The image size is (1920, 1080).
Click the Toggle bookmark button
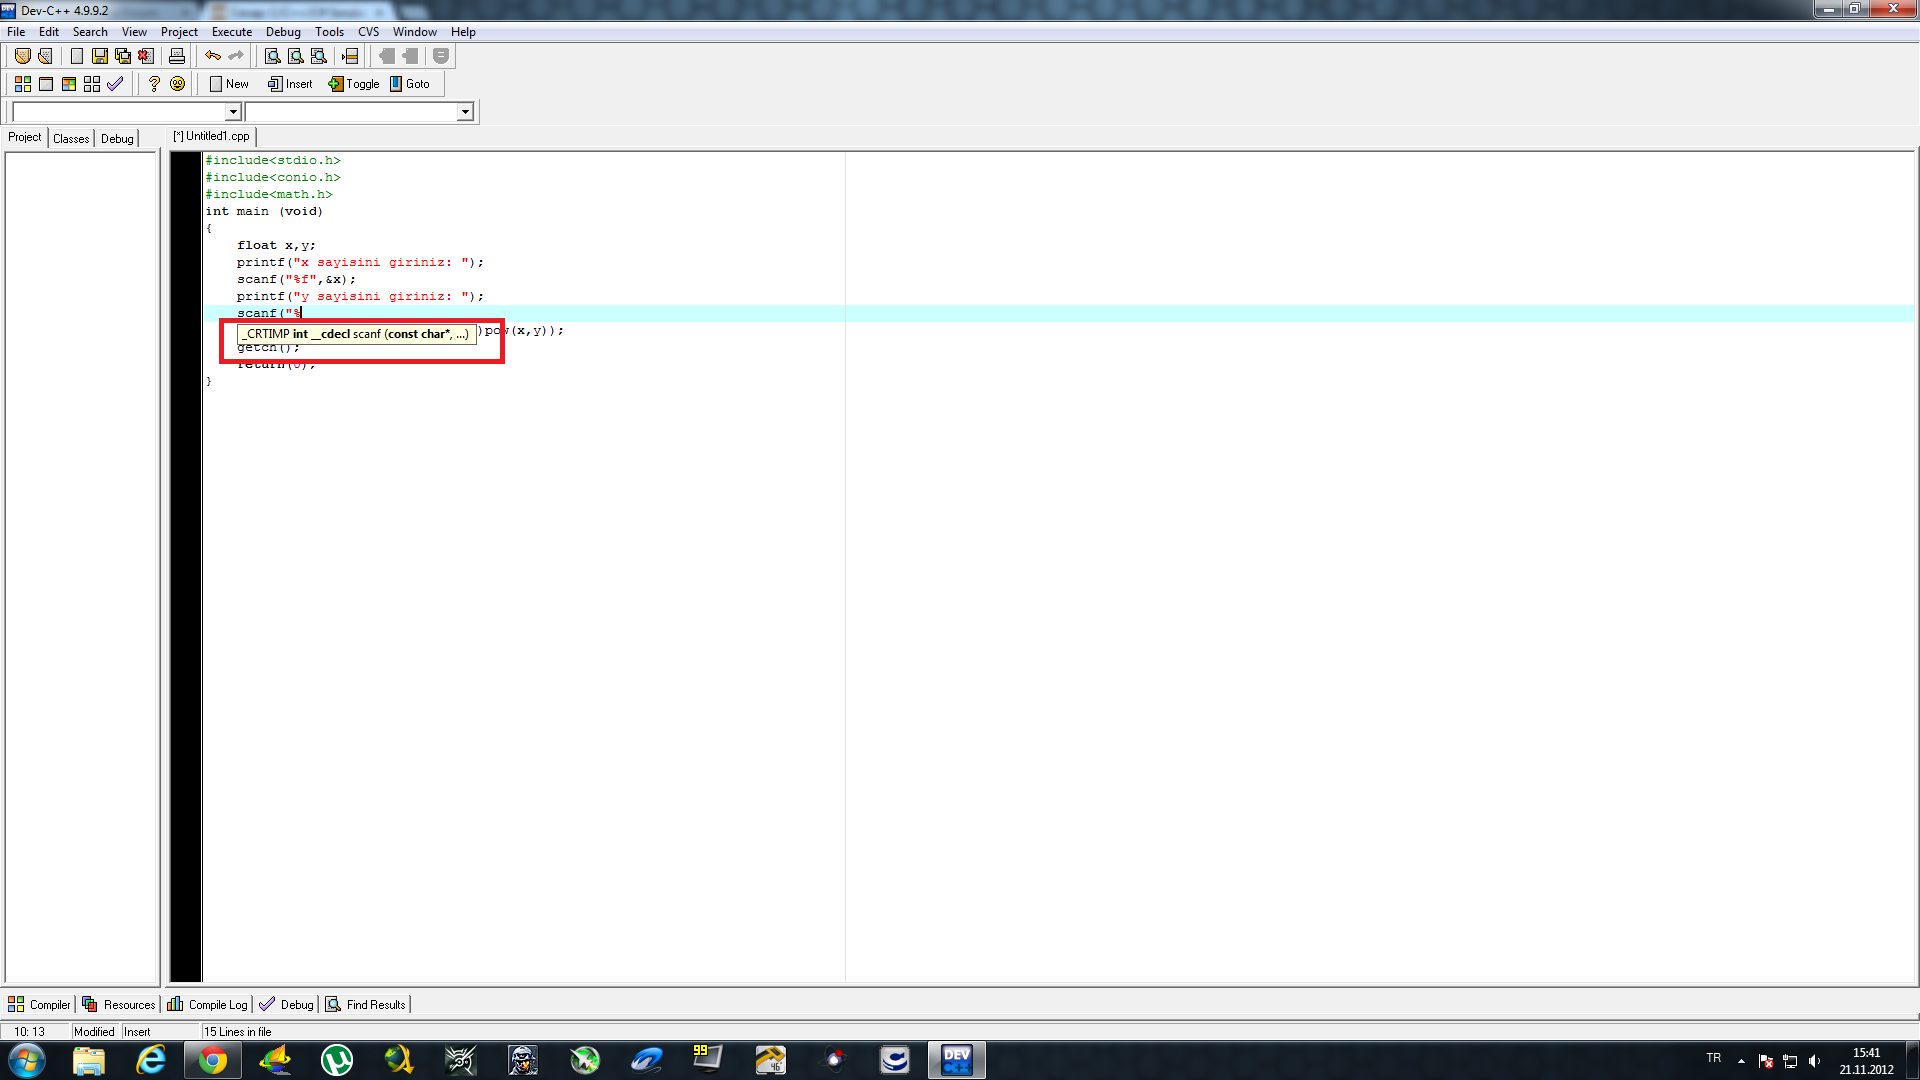click(x=354, y=84)
